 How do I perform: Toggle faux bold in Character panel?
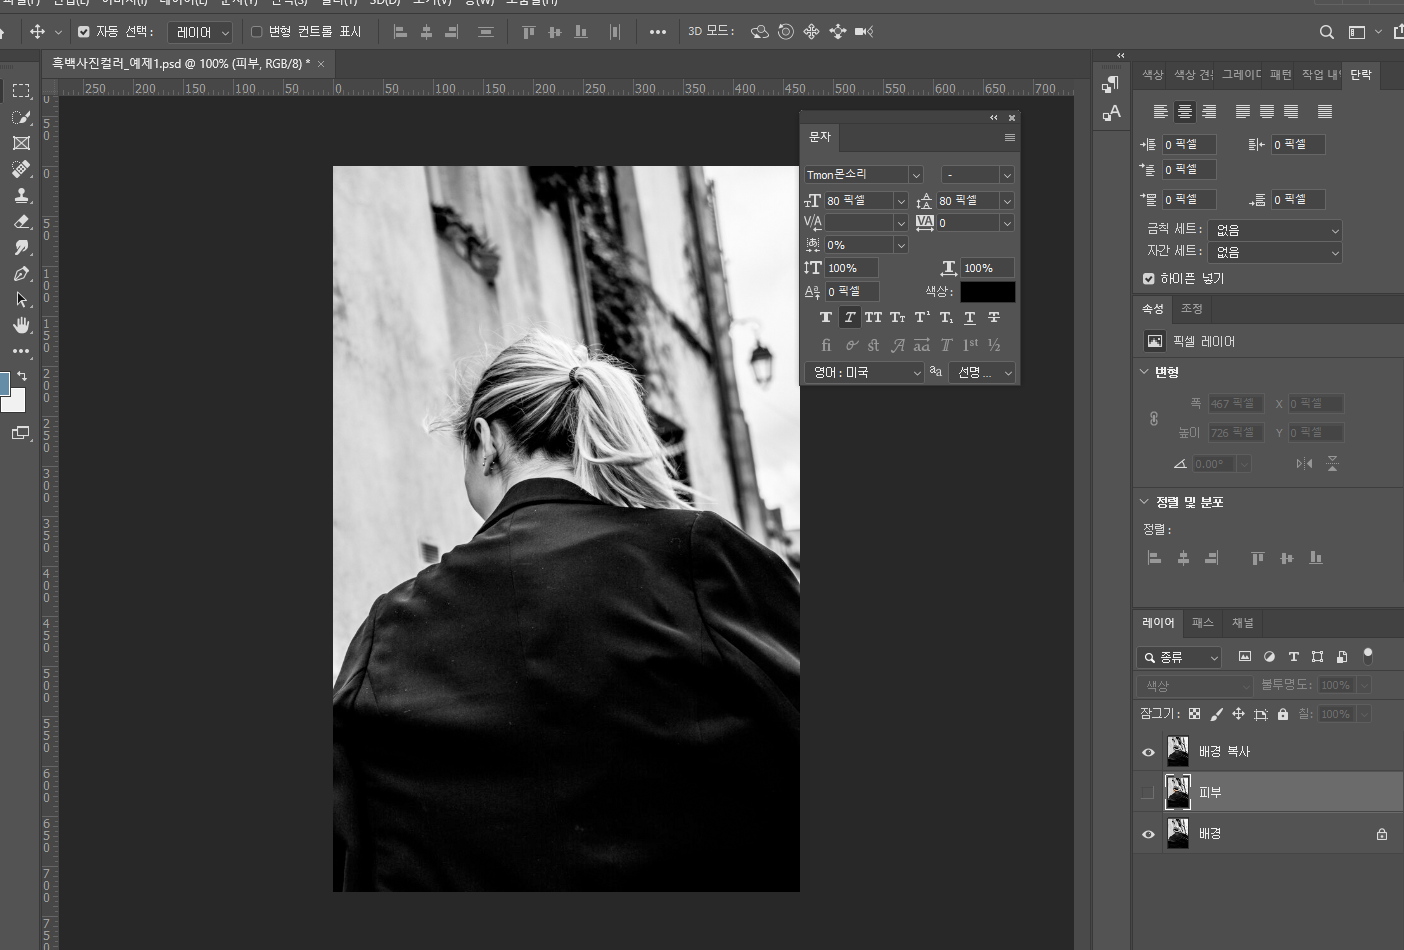(x=825, y=317)
